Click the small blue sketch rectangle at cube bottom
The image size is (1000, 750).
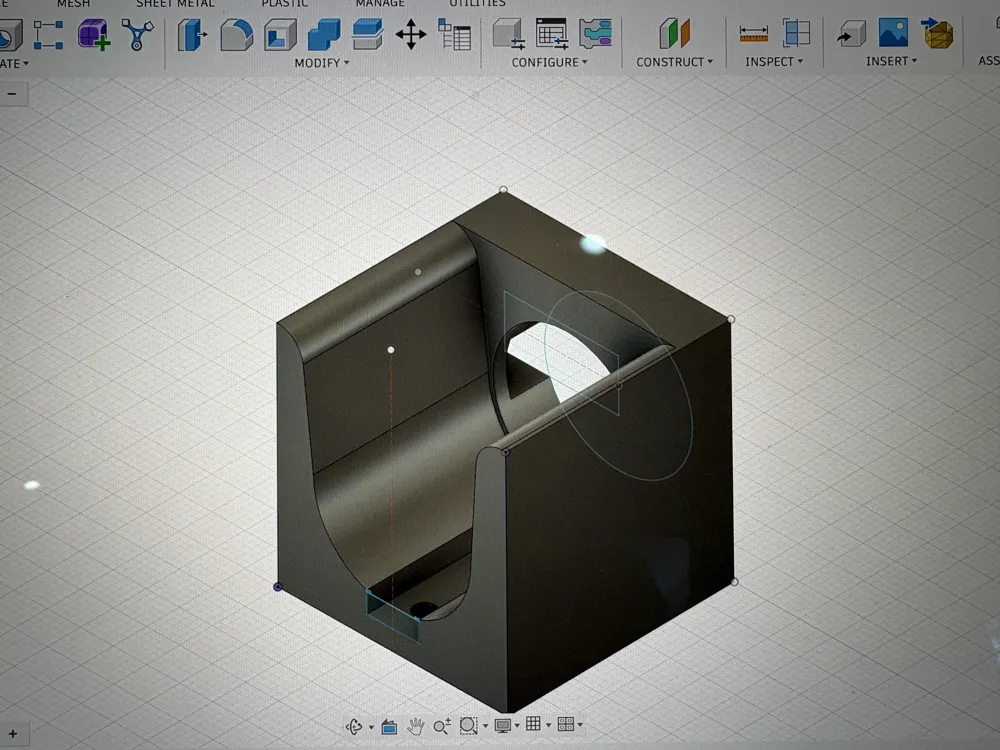click(x=393, y=615)
